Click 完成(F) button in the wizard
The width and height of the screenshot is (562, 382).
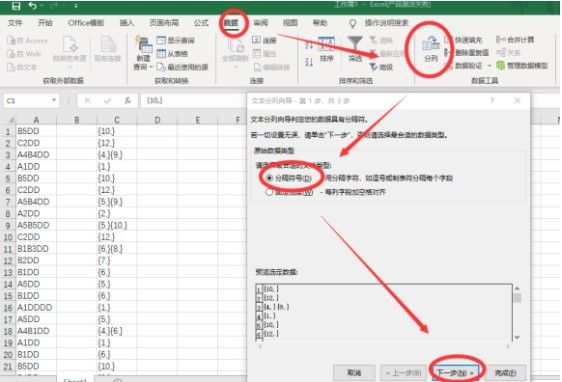pos(505,373)
